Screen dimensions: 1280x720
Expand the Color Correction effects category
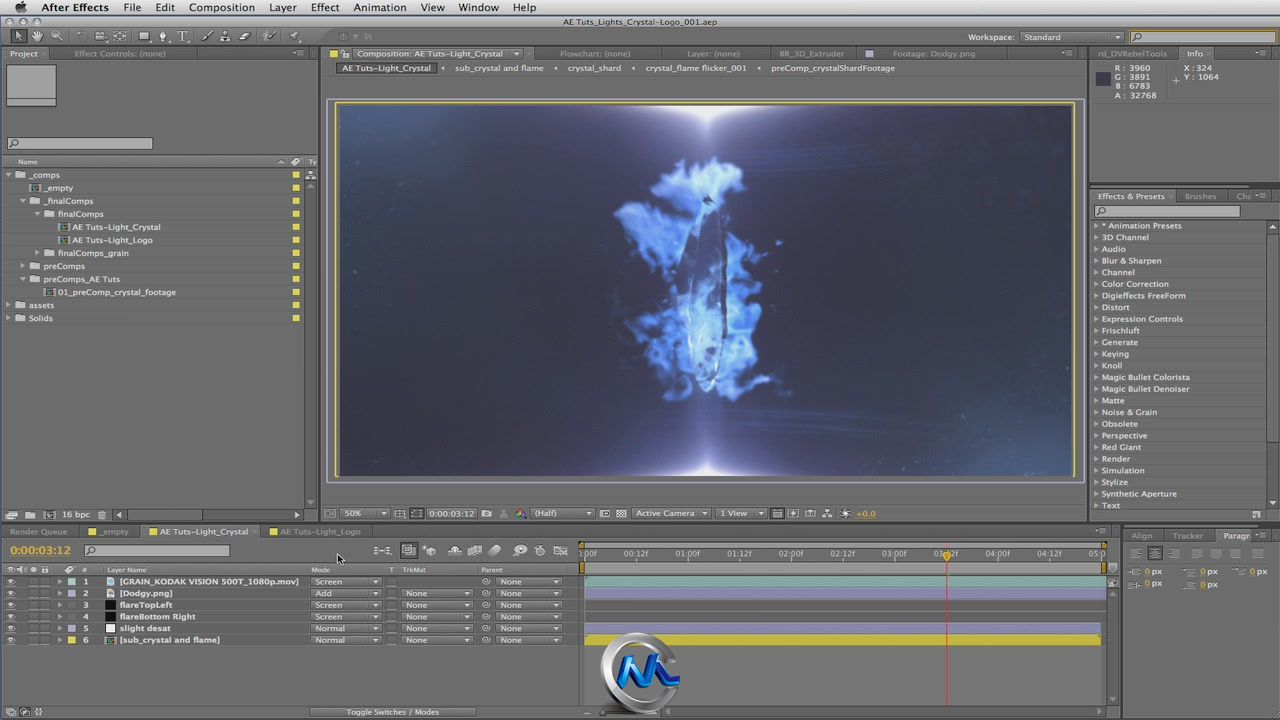(1096, 284)
